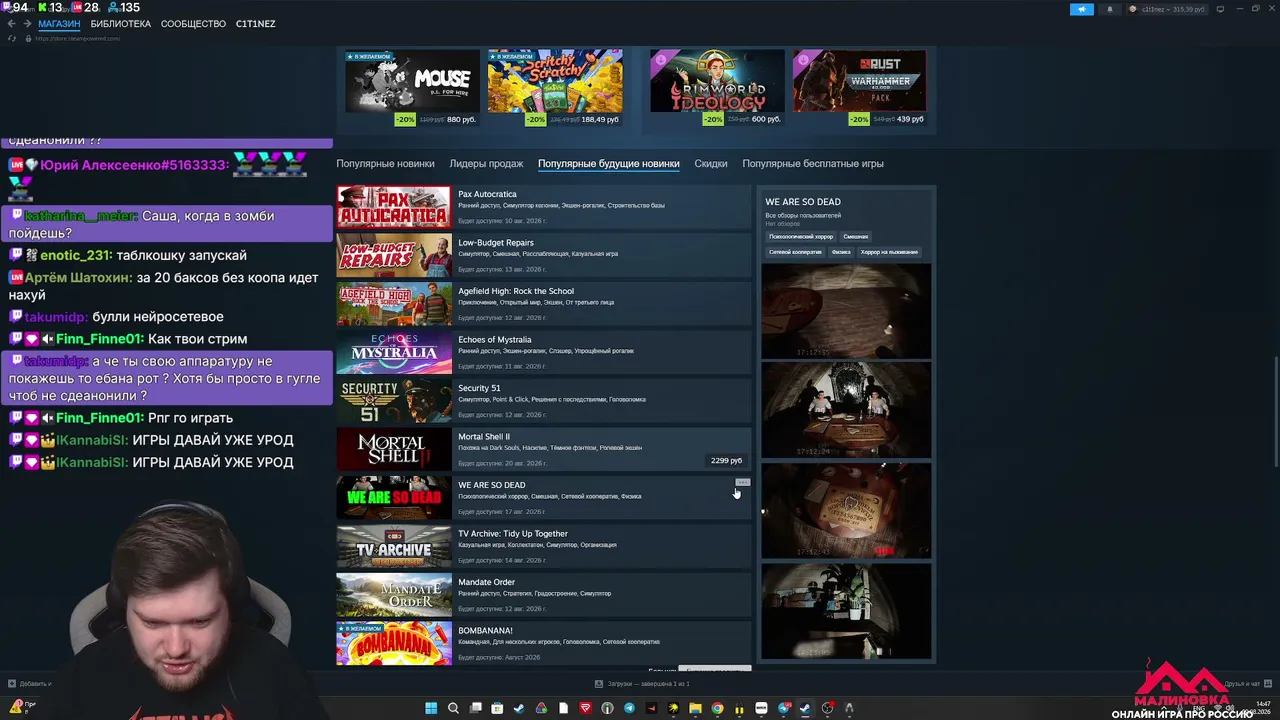Open WE ARE SO DEAD list entry

point(543,498)
